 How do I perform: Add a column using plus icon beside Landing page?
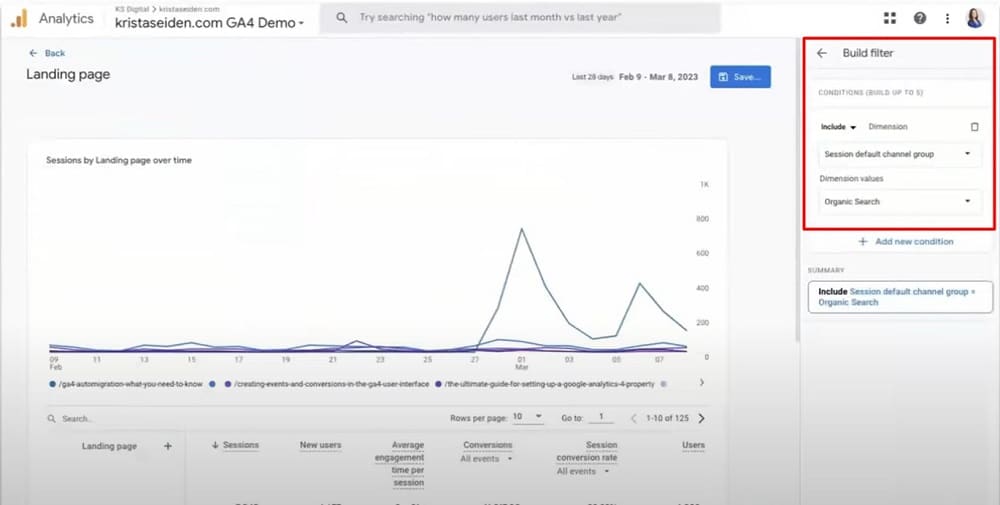pos(168,446)
